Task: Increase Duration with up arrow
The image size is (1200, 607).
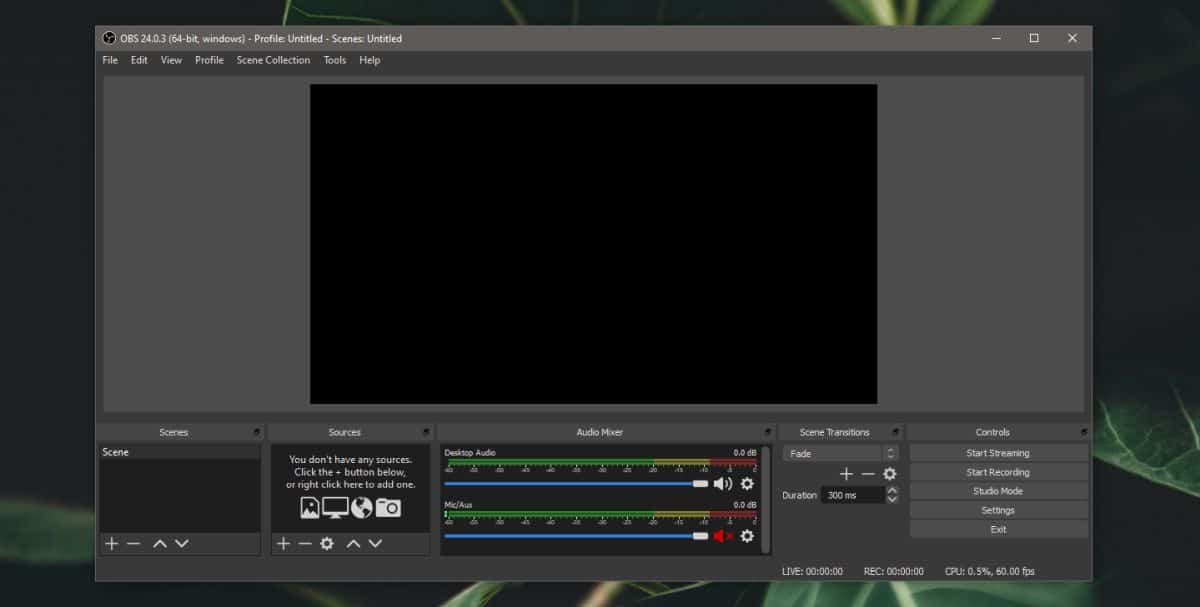Action: 892,491
